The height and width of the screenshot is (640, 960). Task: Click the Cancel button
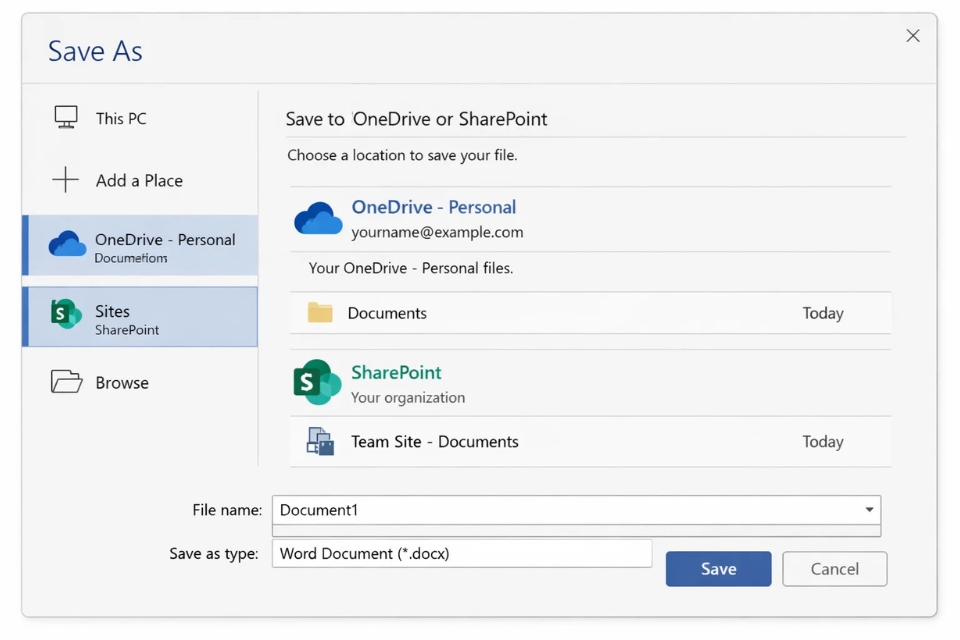tap(834, 568)
